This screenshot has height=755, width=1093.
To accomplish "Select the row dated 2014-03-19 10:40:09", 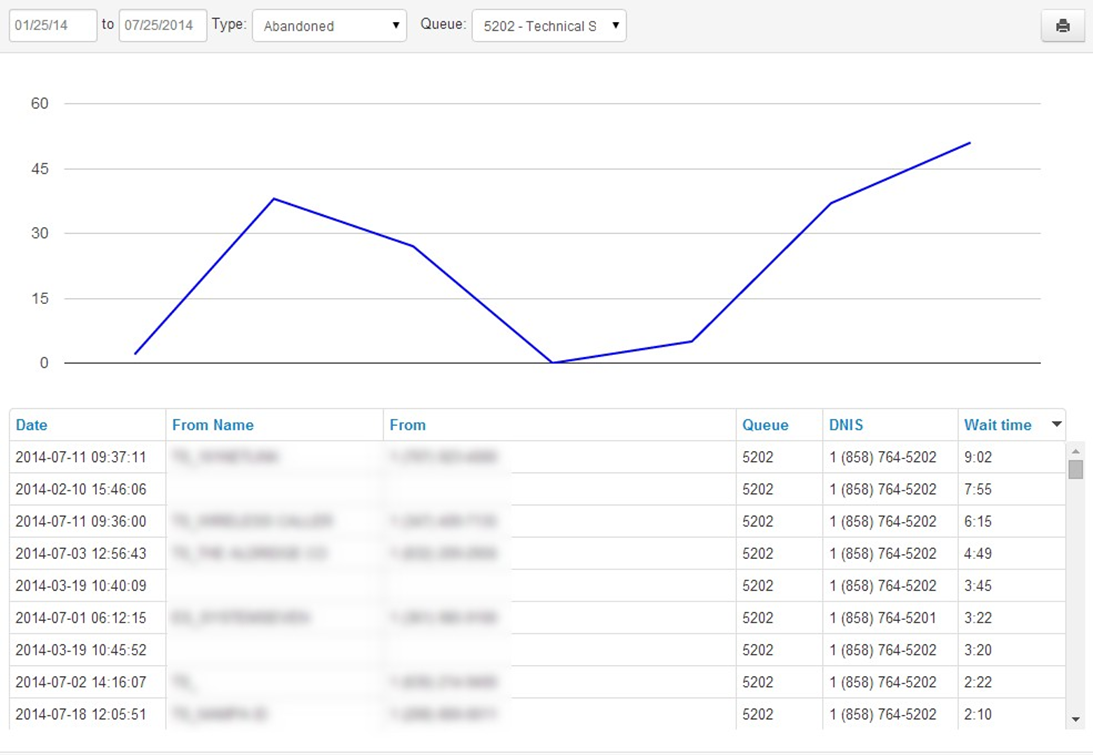I will coord(537,586).
